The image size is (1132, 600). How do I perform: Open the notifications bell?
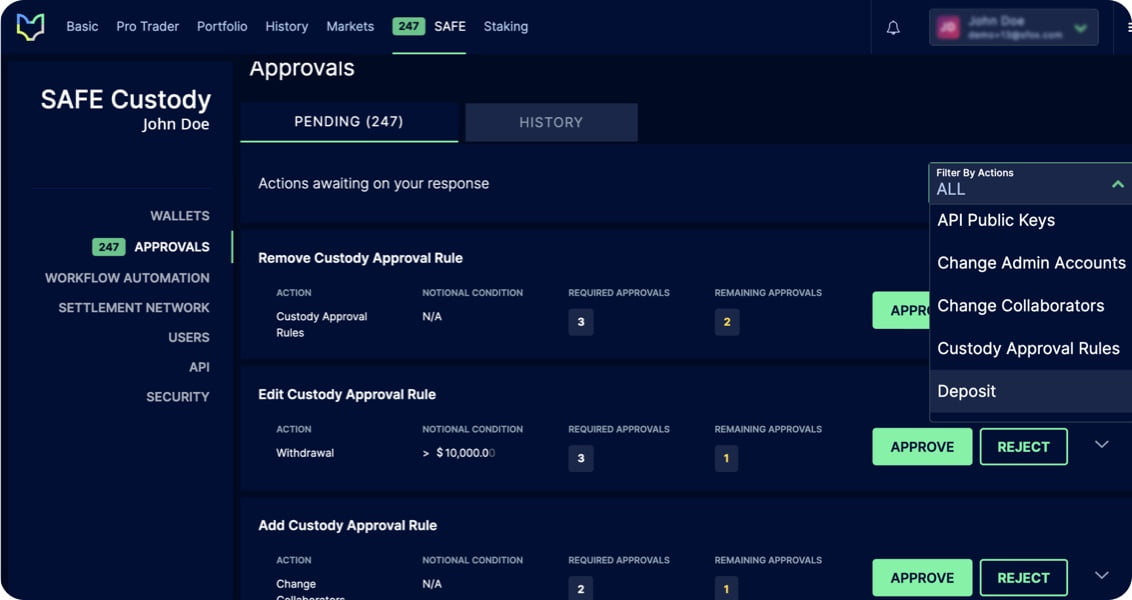(x=893, y=28)
